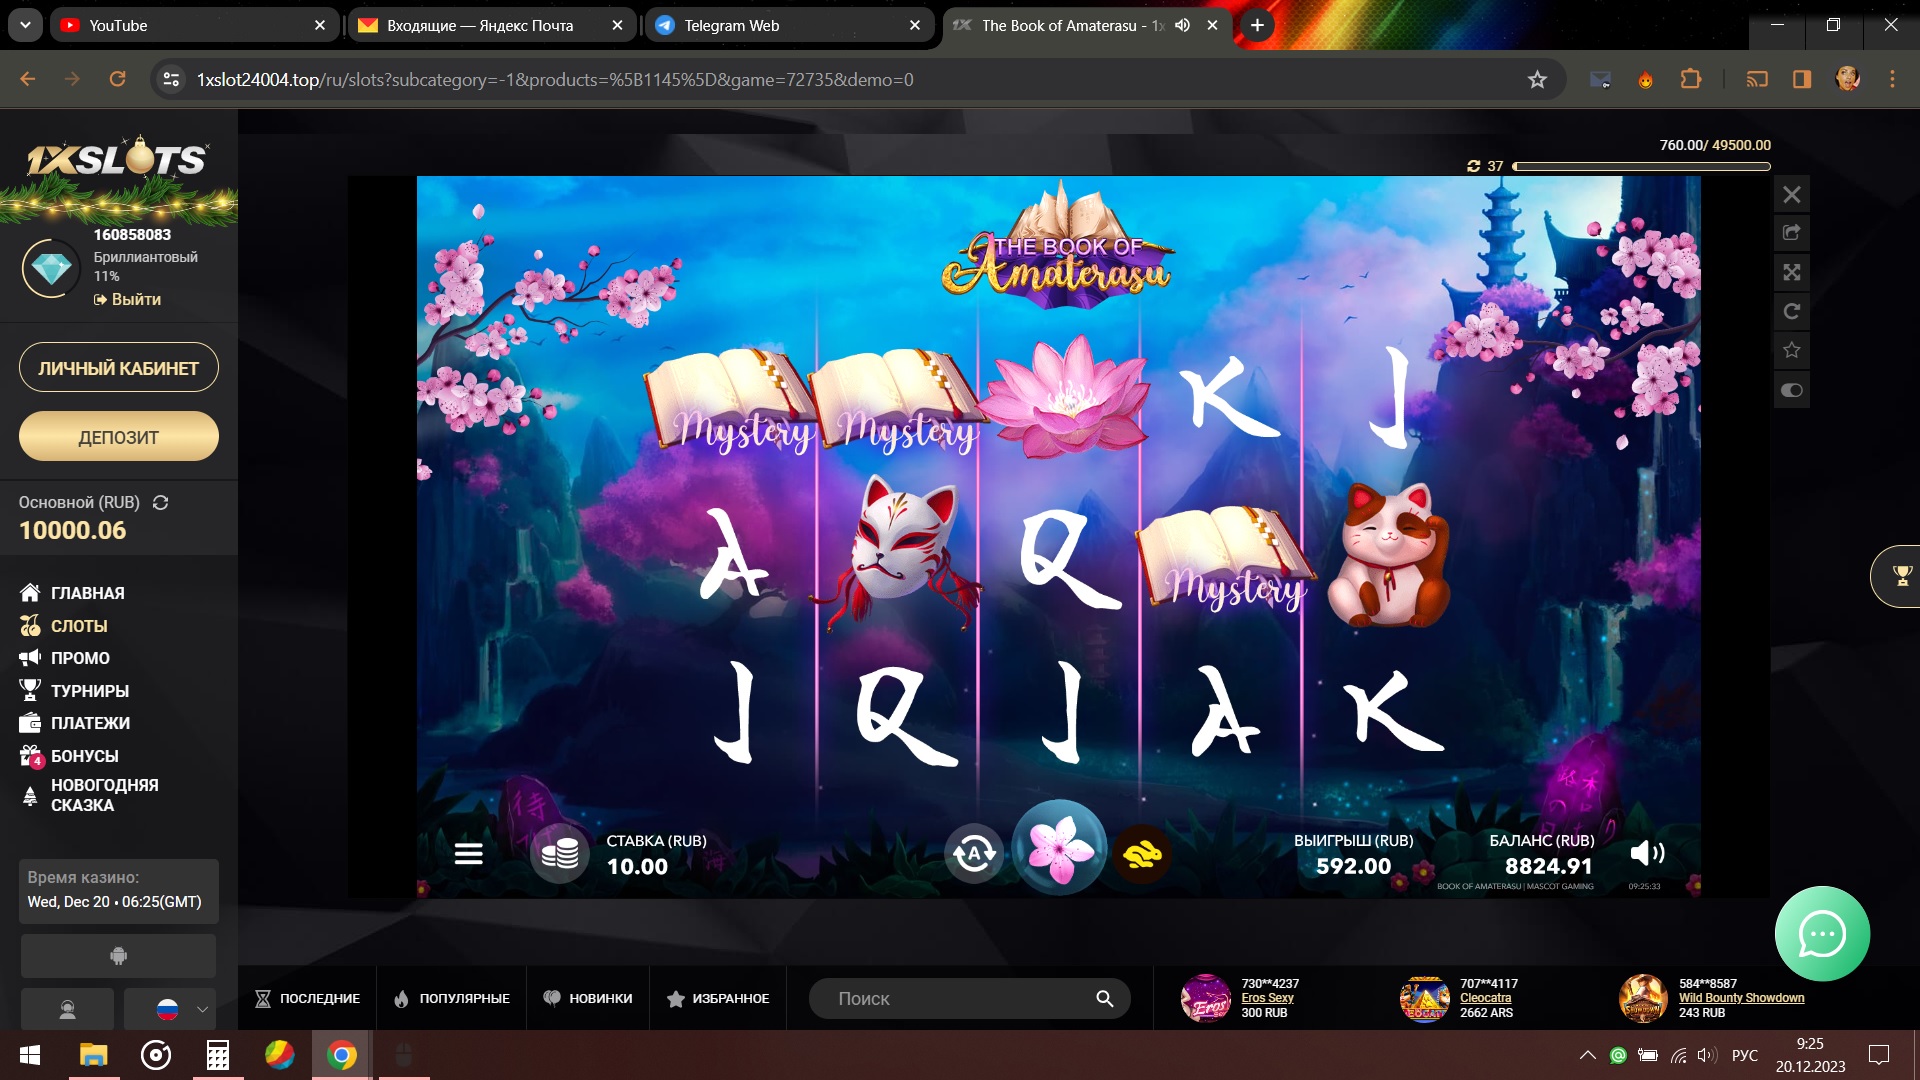Open the autoplay settings icon
The height and width of the screenshot is (1080, 1920).
tap(974, 854)
